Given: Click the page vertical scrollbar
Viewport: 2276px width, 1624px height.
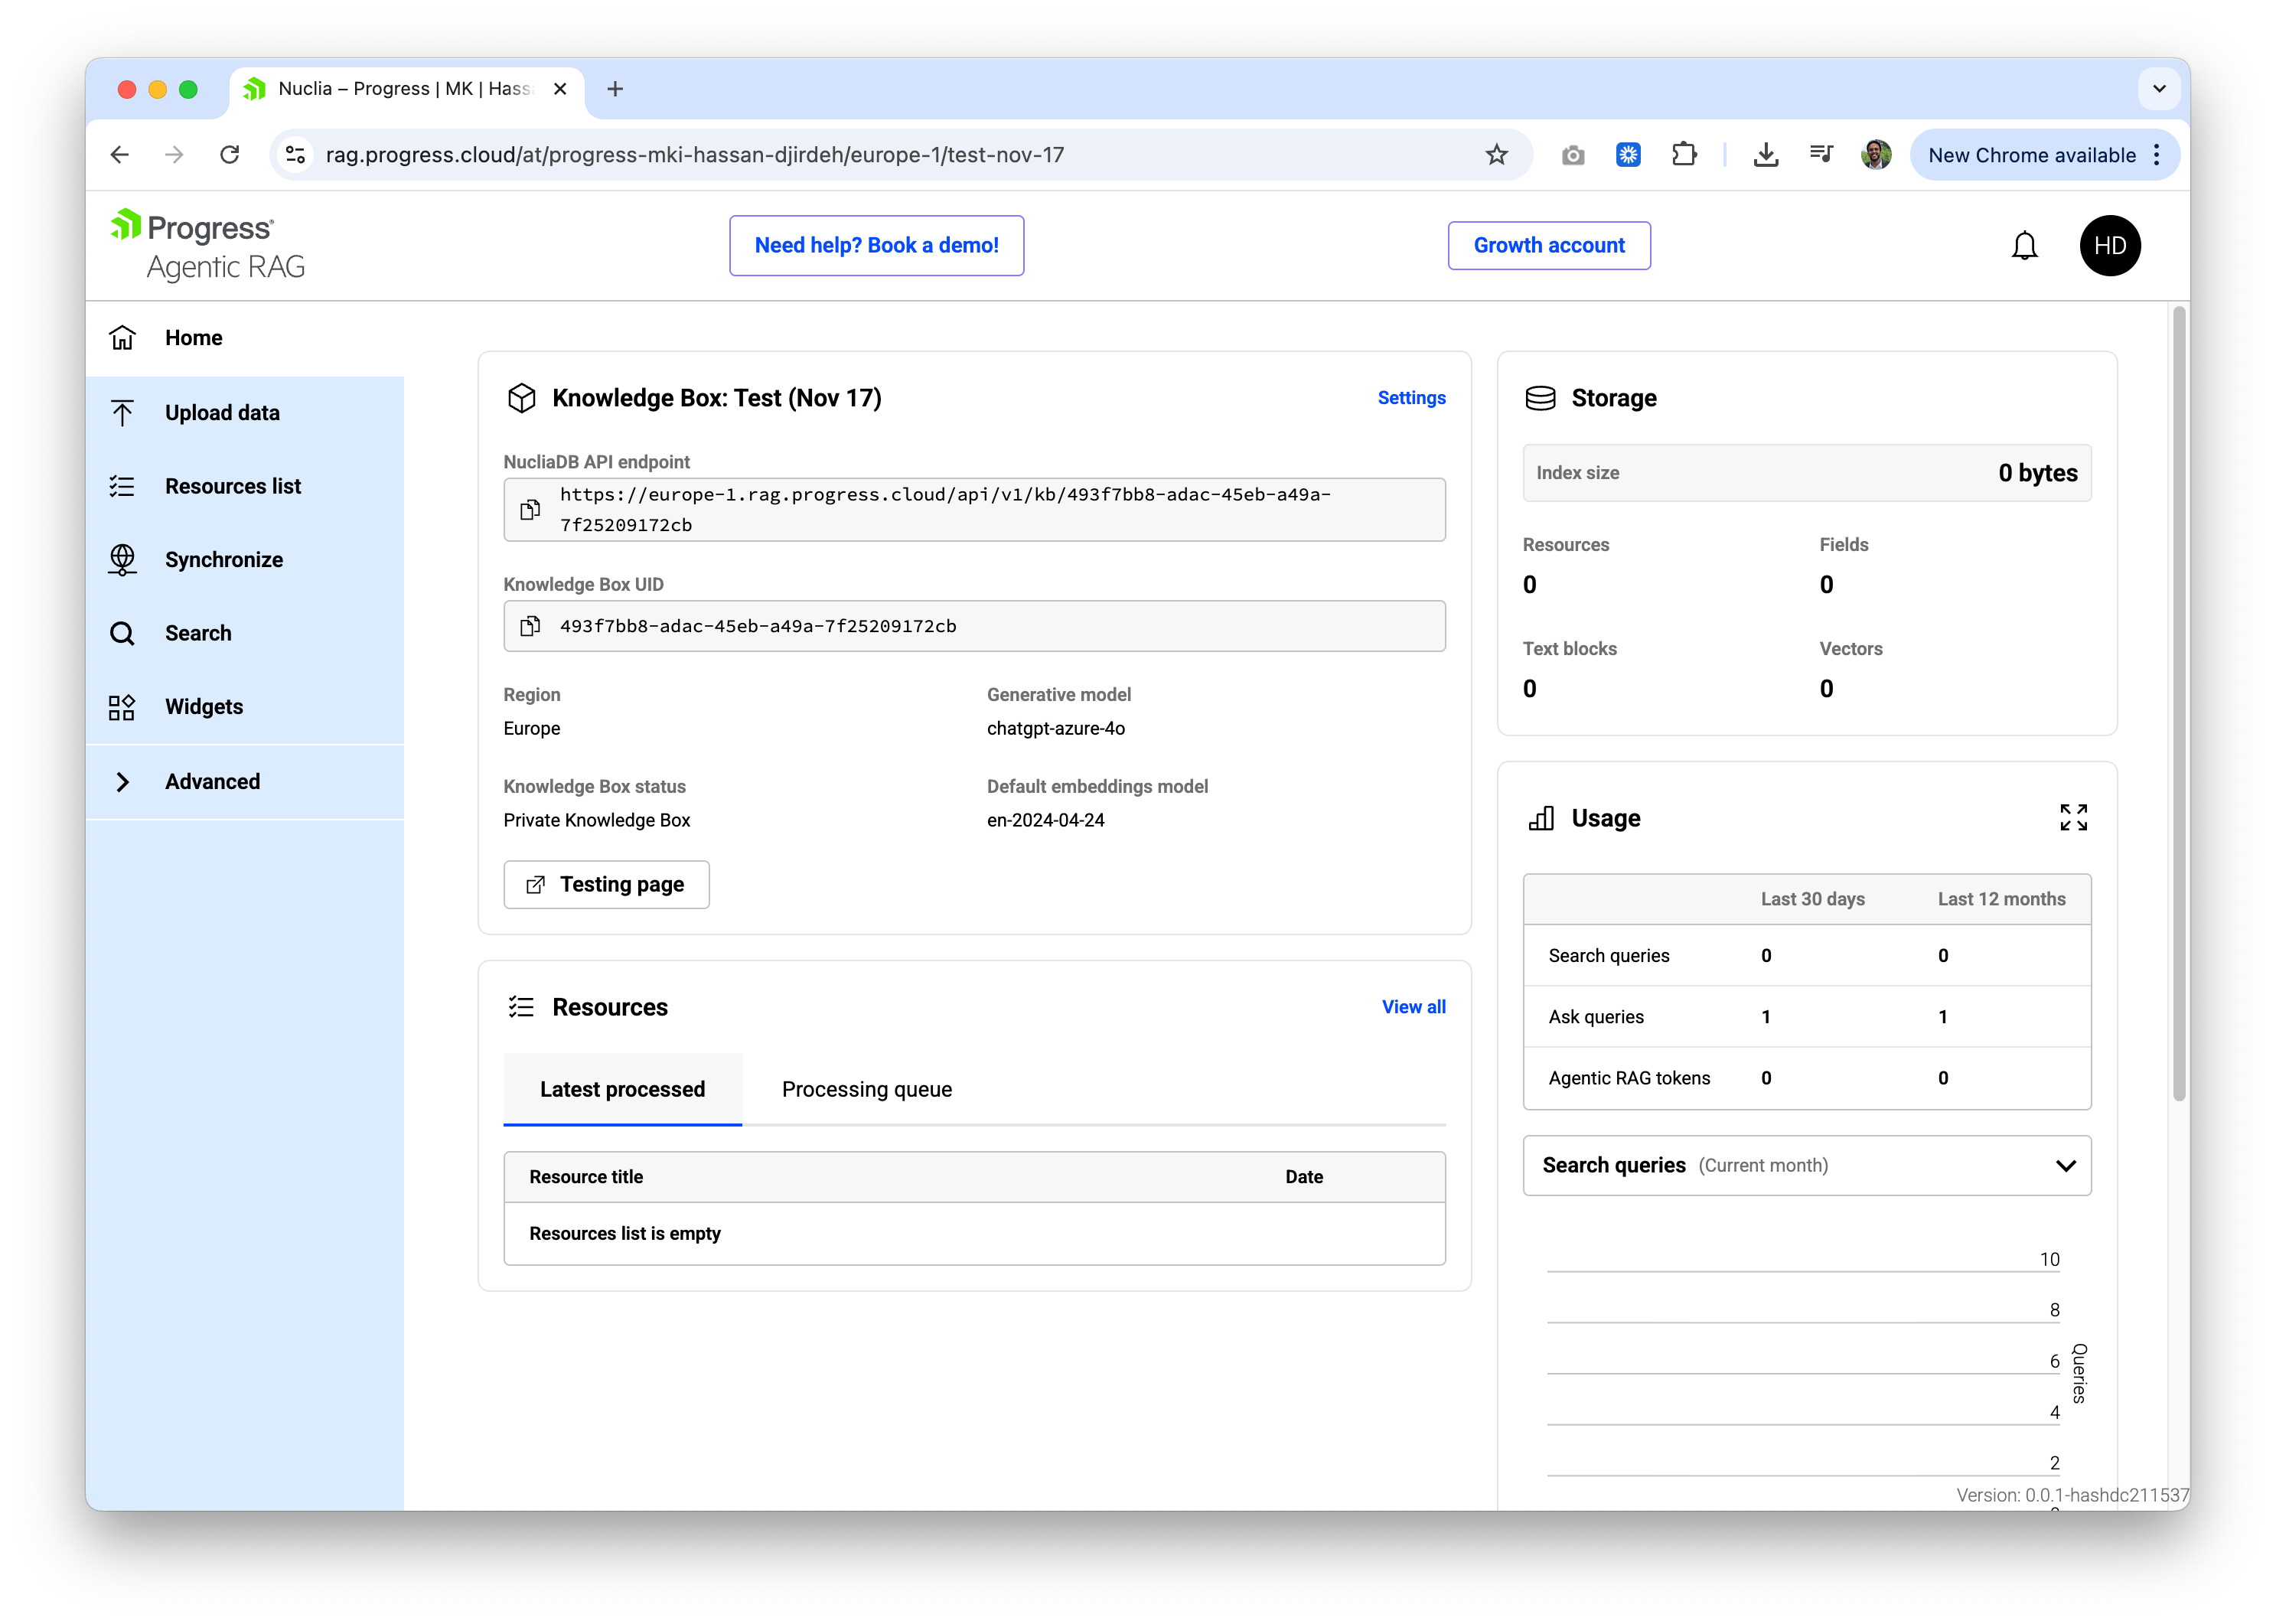Looking at the screenshot, I should [x=2179, y=700].
